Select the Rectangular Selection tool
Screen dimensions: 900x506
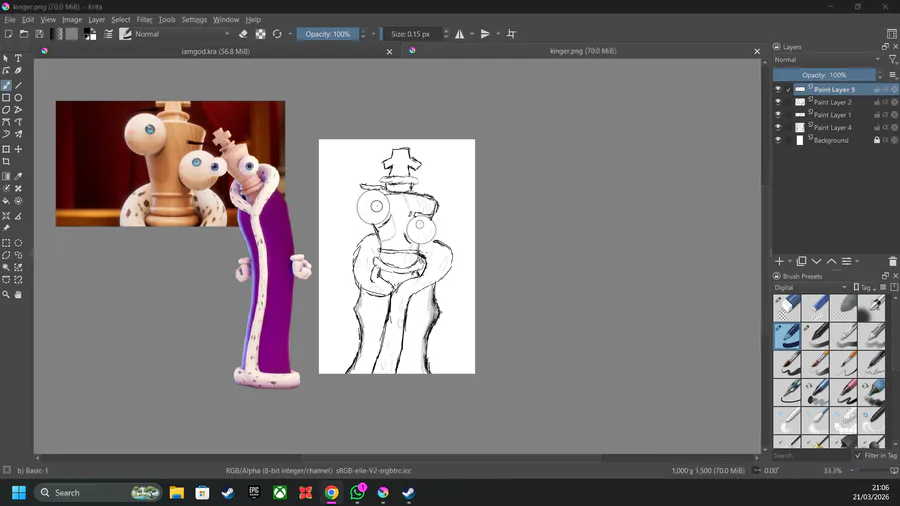tap(6, 243)
